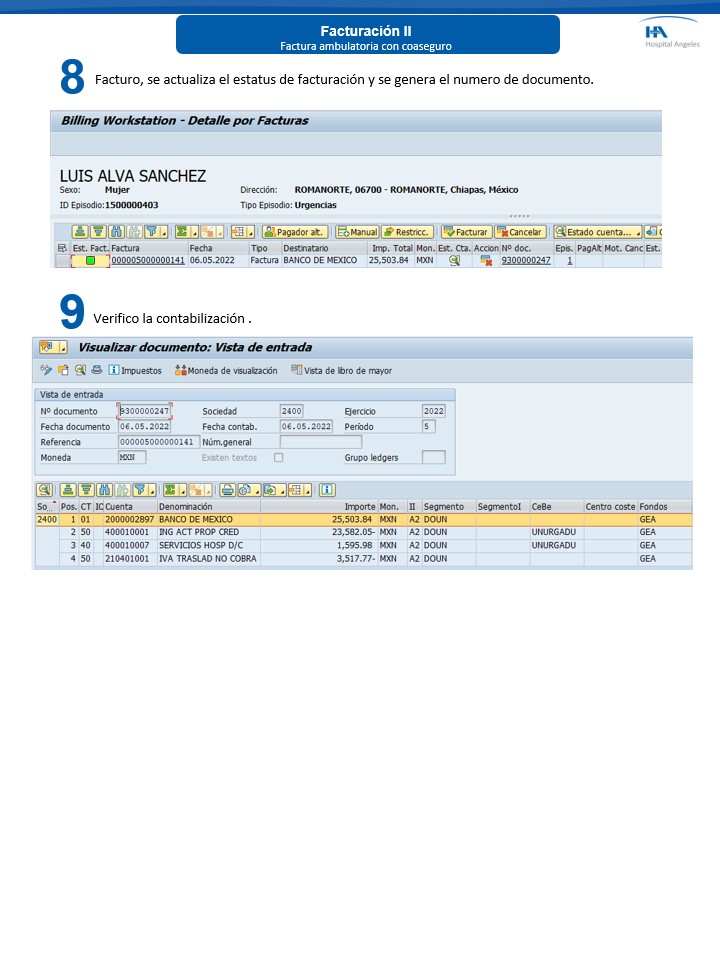Open document number link 9300000247

pos(526,260)
